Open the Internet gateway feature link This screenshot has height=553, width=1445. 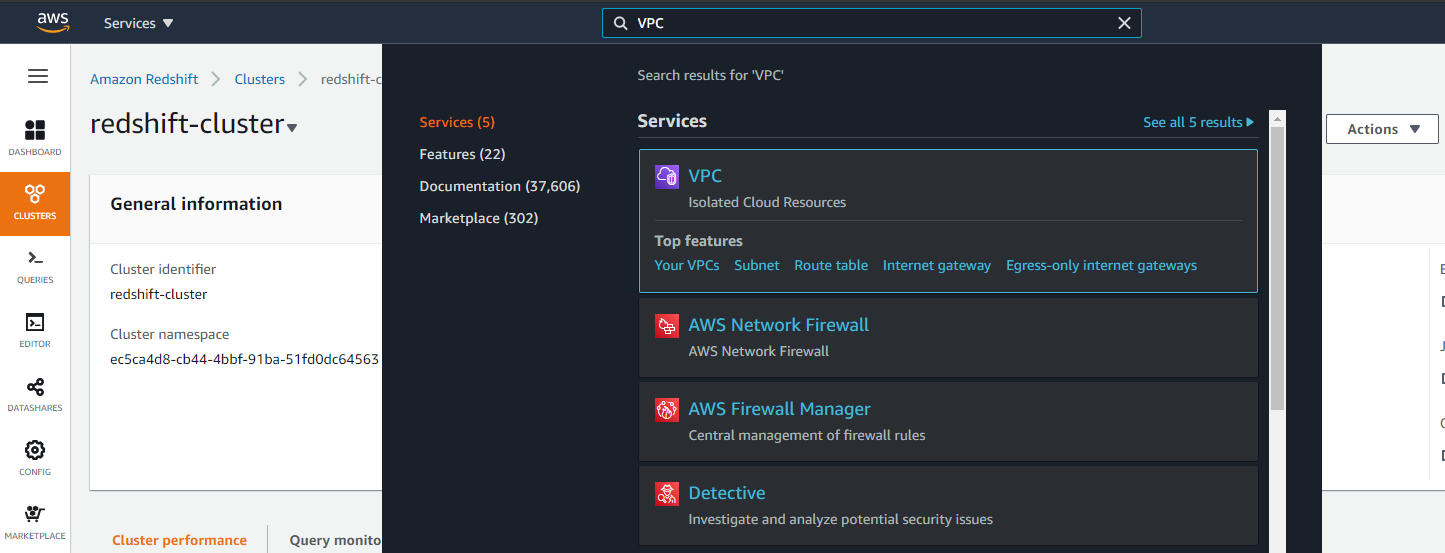tap(936, 265)
